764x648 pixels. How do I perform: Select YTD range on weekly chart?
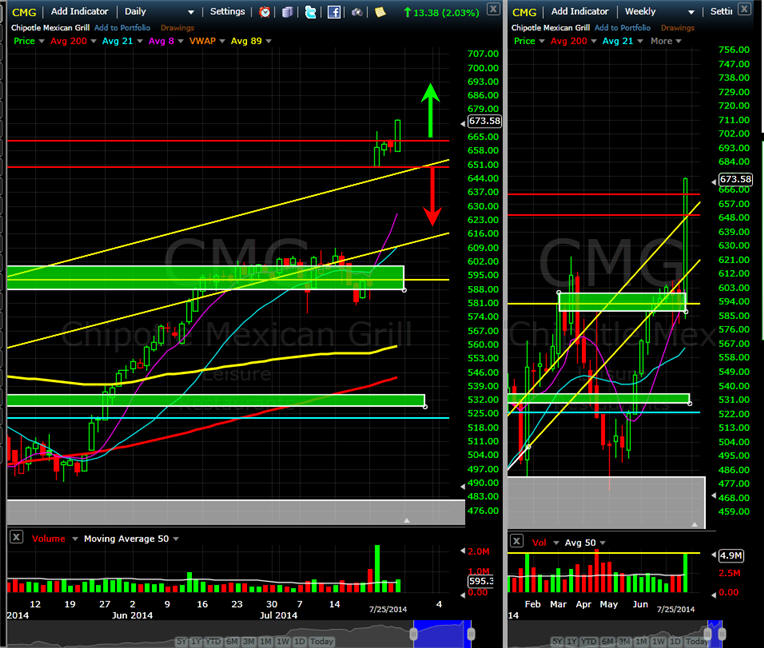590,642
